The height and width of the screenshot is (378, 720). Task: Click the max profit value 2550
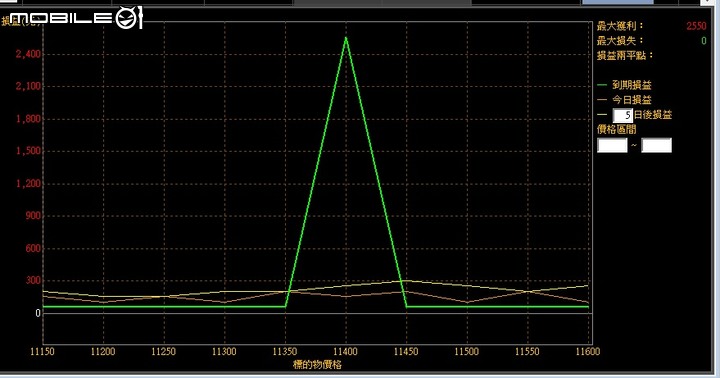pyautogui.click(x=696, y=26)
